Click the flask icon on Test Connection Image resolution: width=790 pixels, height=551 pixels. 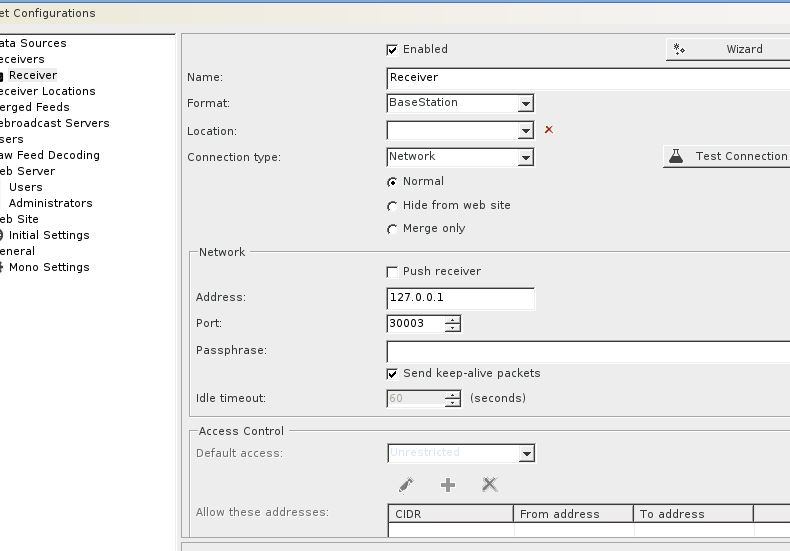point(676,156)
